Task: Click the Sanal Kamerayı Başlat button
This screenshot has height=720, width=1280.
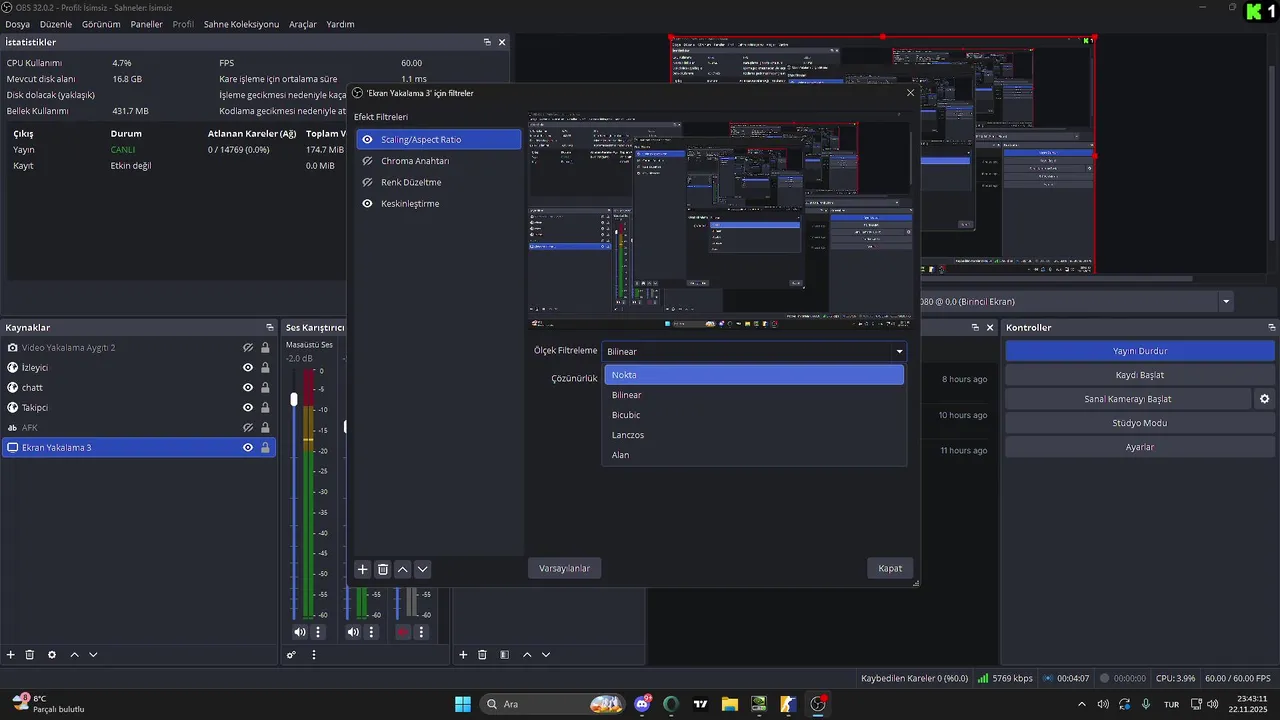Action: click(1128, 399)
